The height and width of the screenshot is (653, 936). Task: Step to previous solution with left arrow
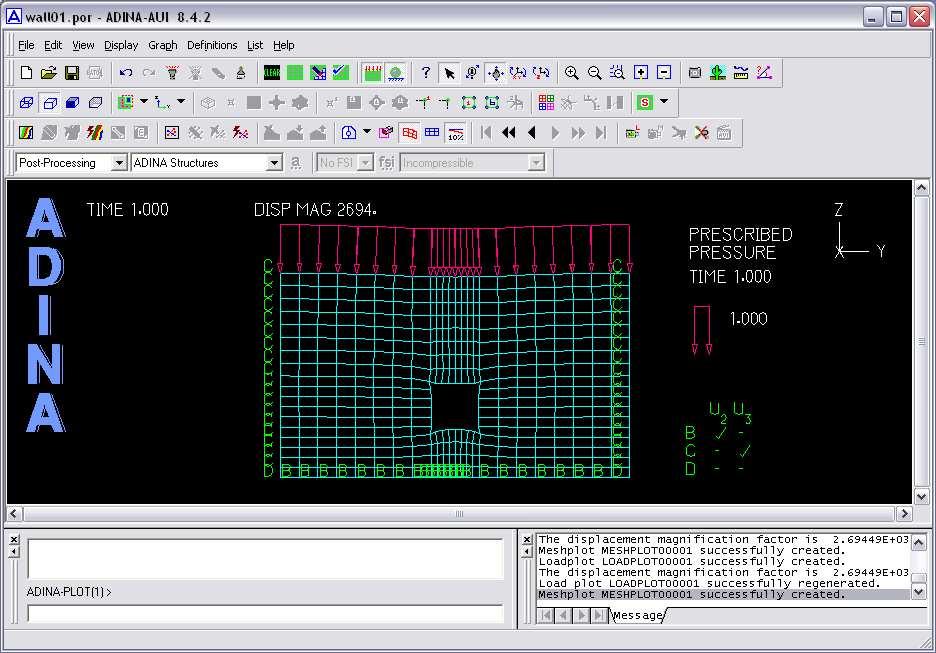(x=532, y=133)
